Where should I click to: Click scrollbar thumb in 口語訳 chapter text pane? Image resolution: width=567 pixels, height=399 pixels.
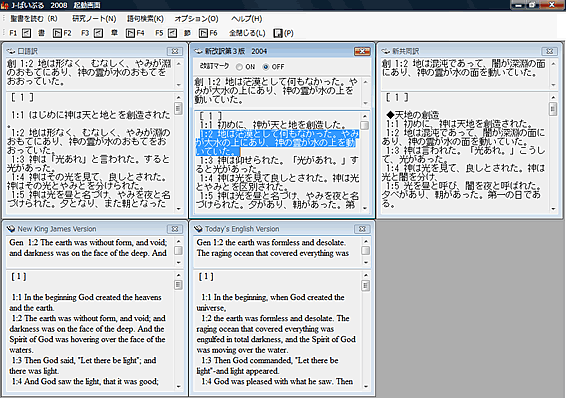tap(178, 108)
